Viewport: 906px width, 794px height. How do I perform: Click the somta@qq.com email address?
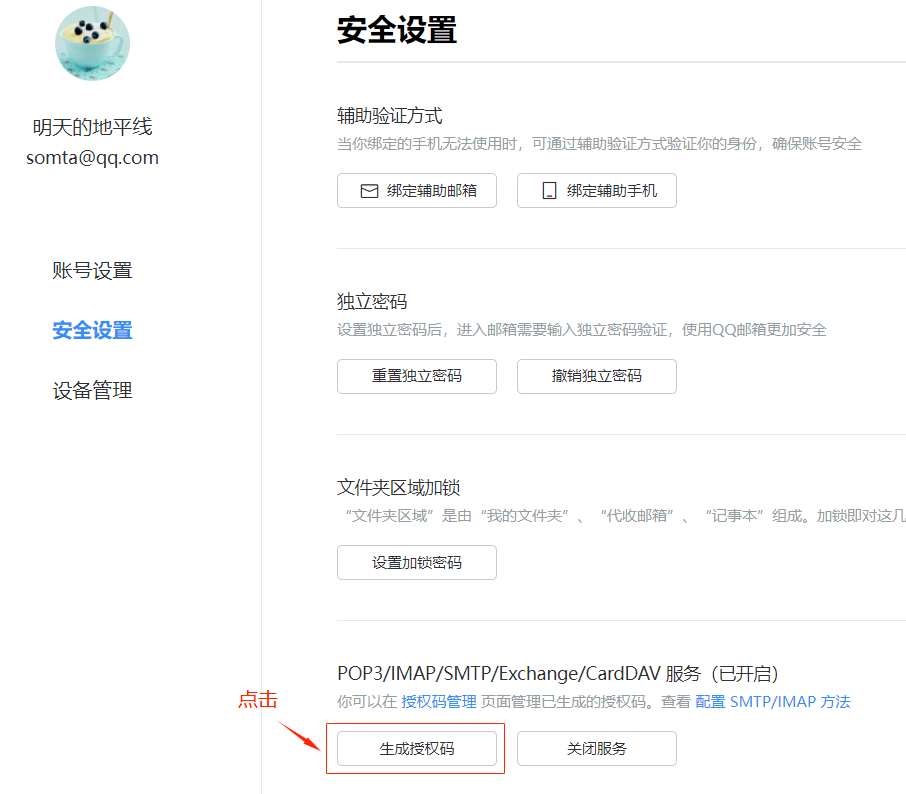(x=92, y=158)
